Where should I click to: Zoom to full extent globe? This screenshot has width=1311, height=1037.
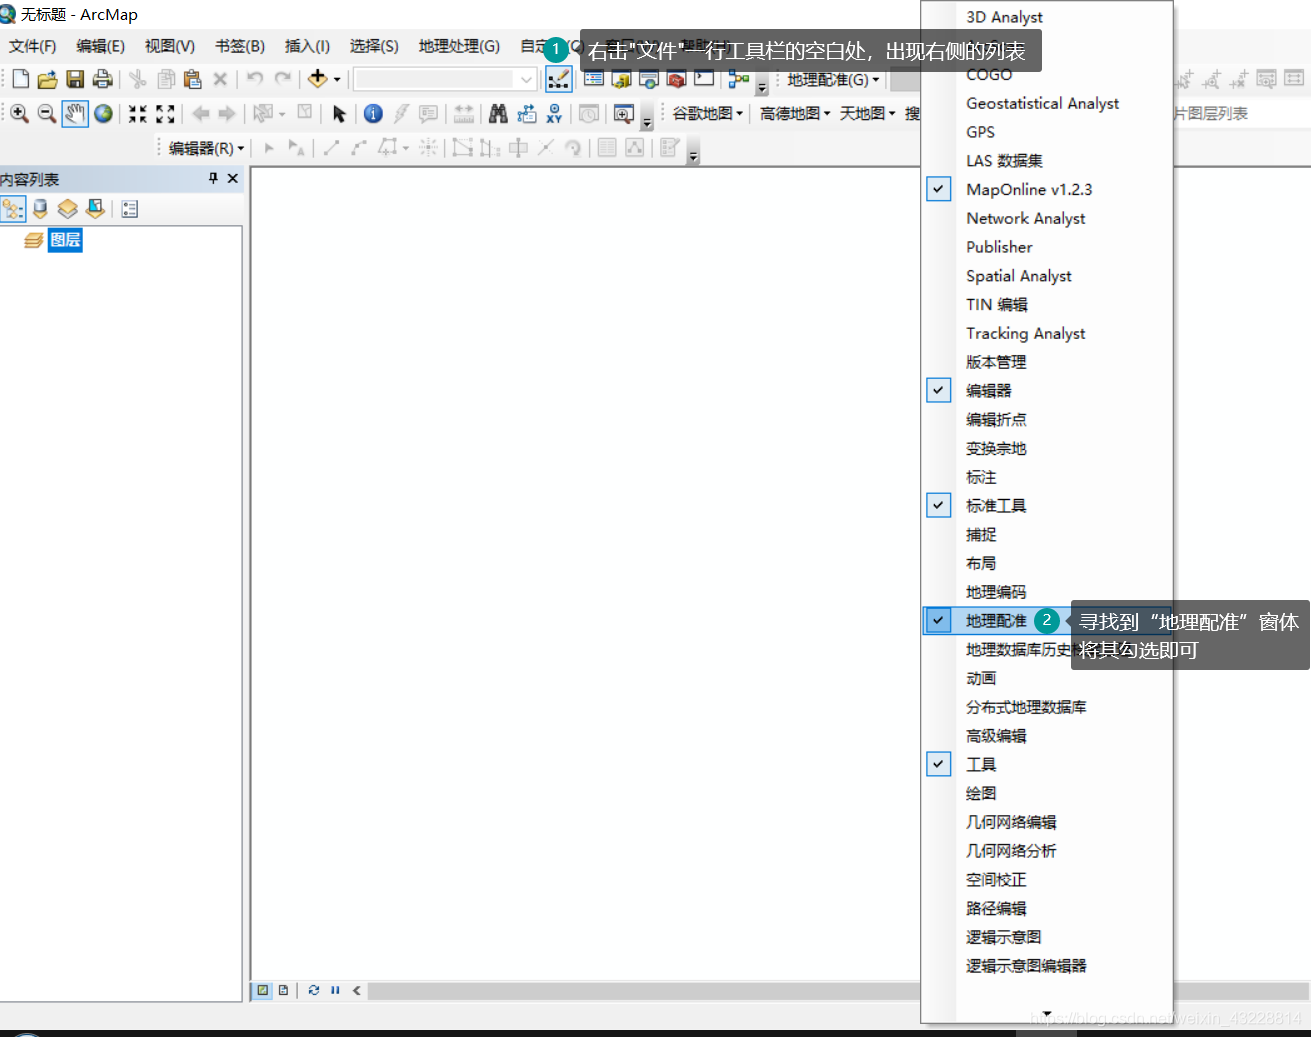click(103, 114)
